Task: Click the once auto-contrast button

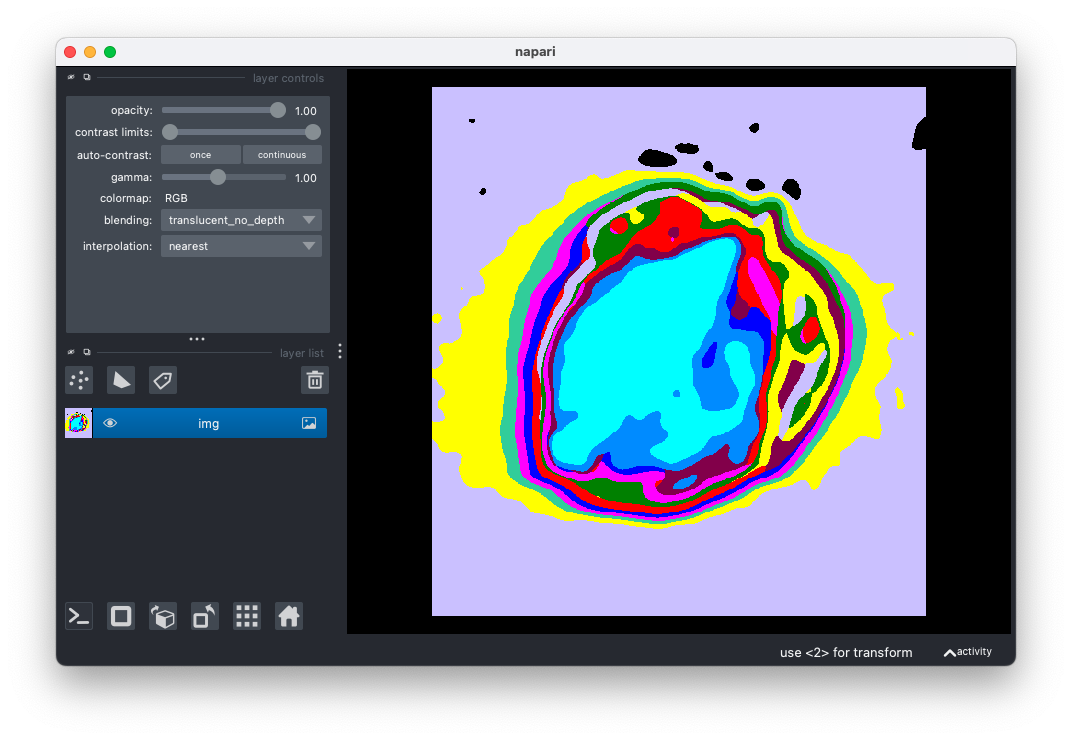Action: point(200,155)
